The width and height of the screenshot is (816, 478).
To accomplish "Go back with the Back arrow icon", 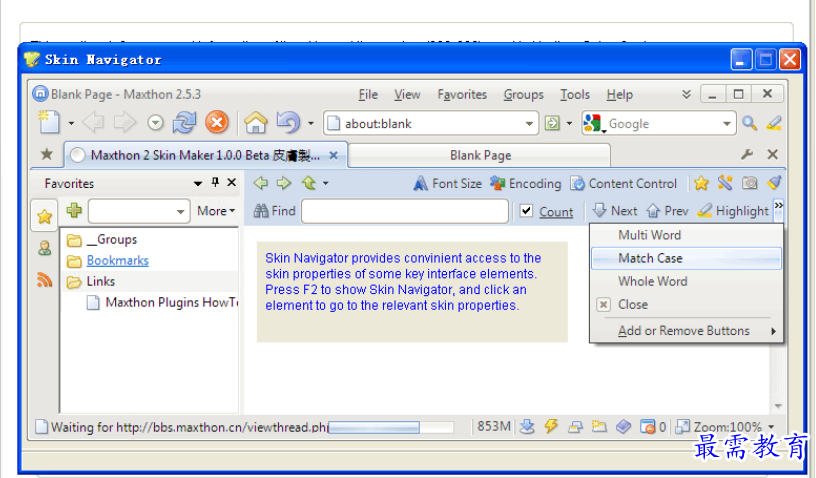I will tap(94, 123).
